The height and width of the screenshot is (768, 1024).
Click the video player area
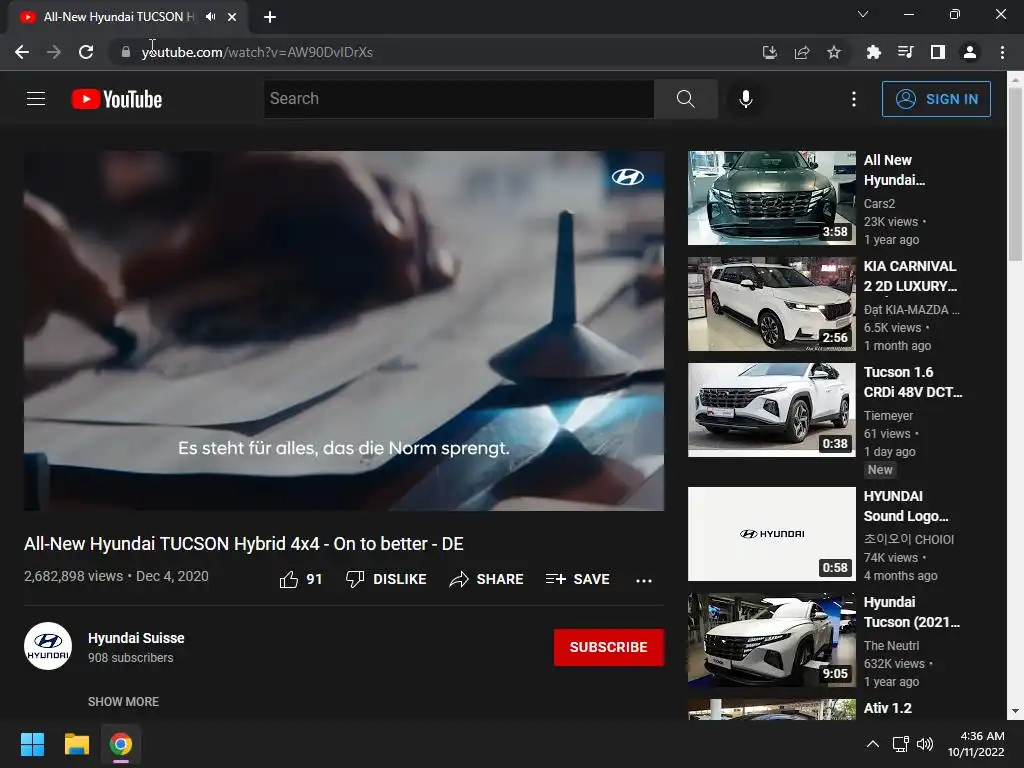coord(344,330)
